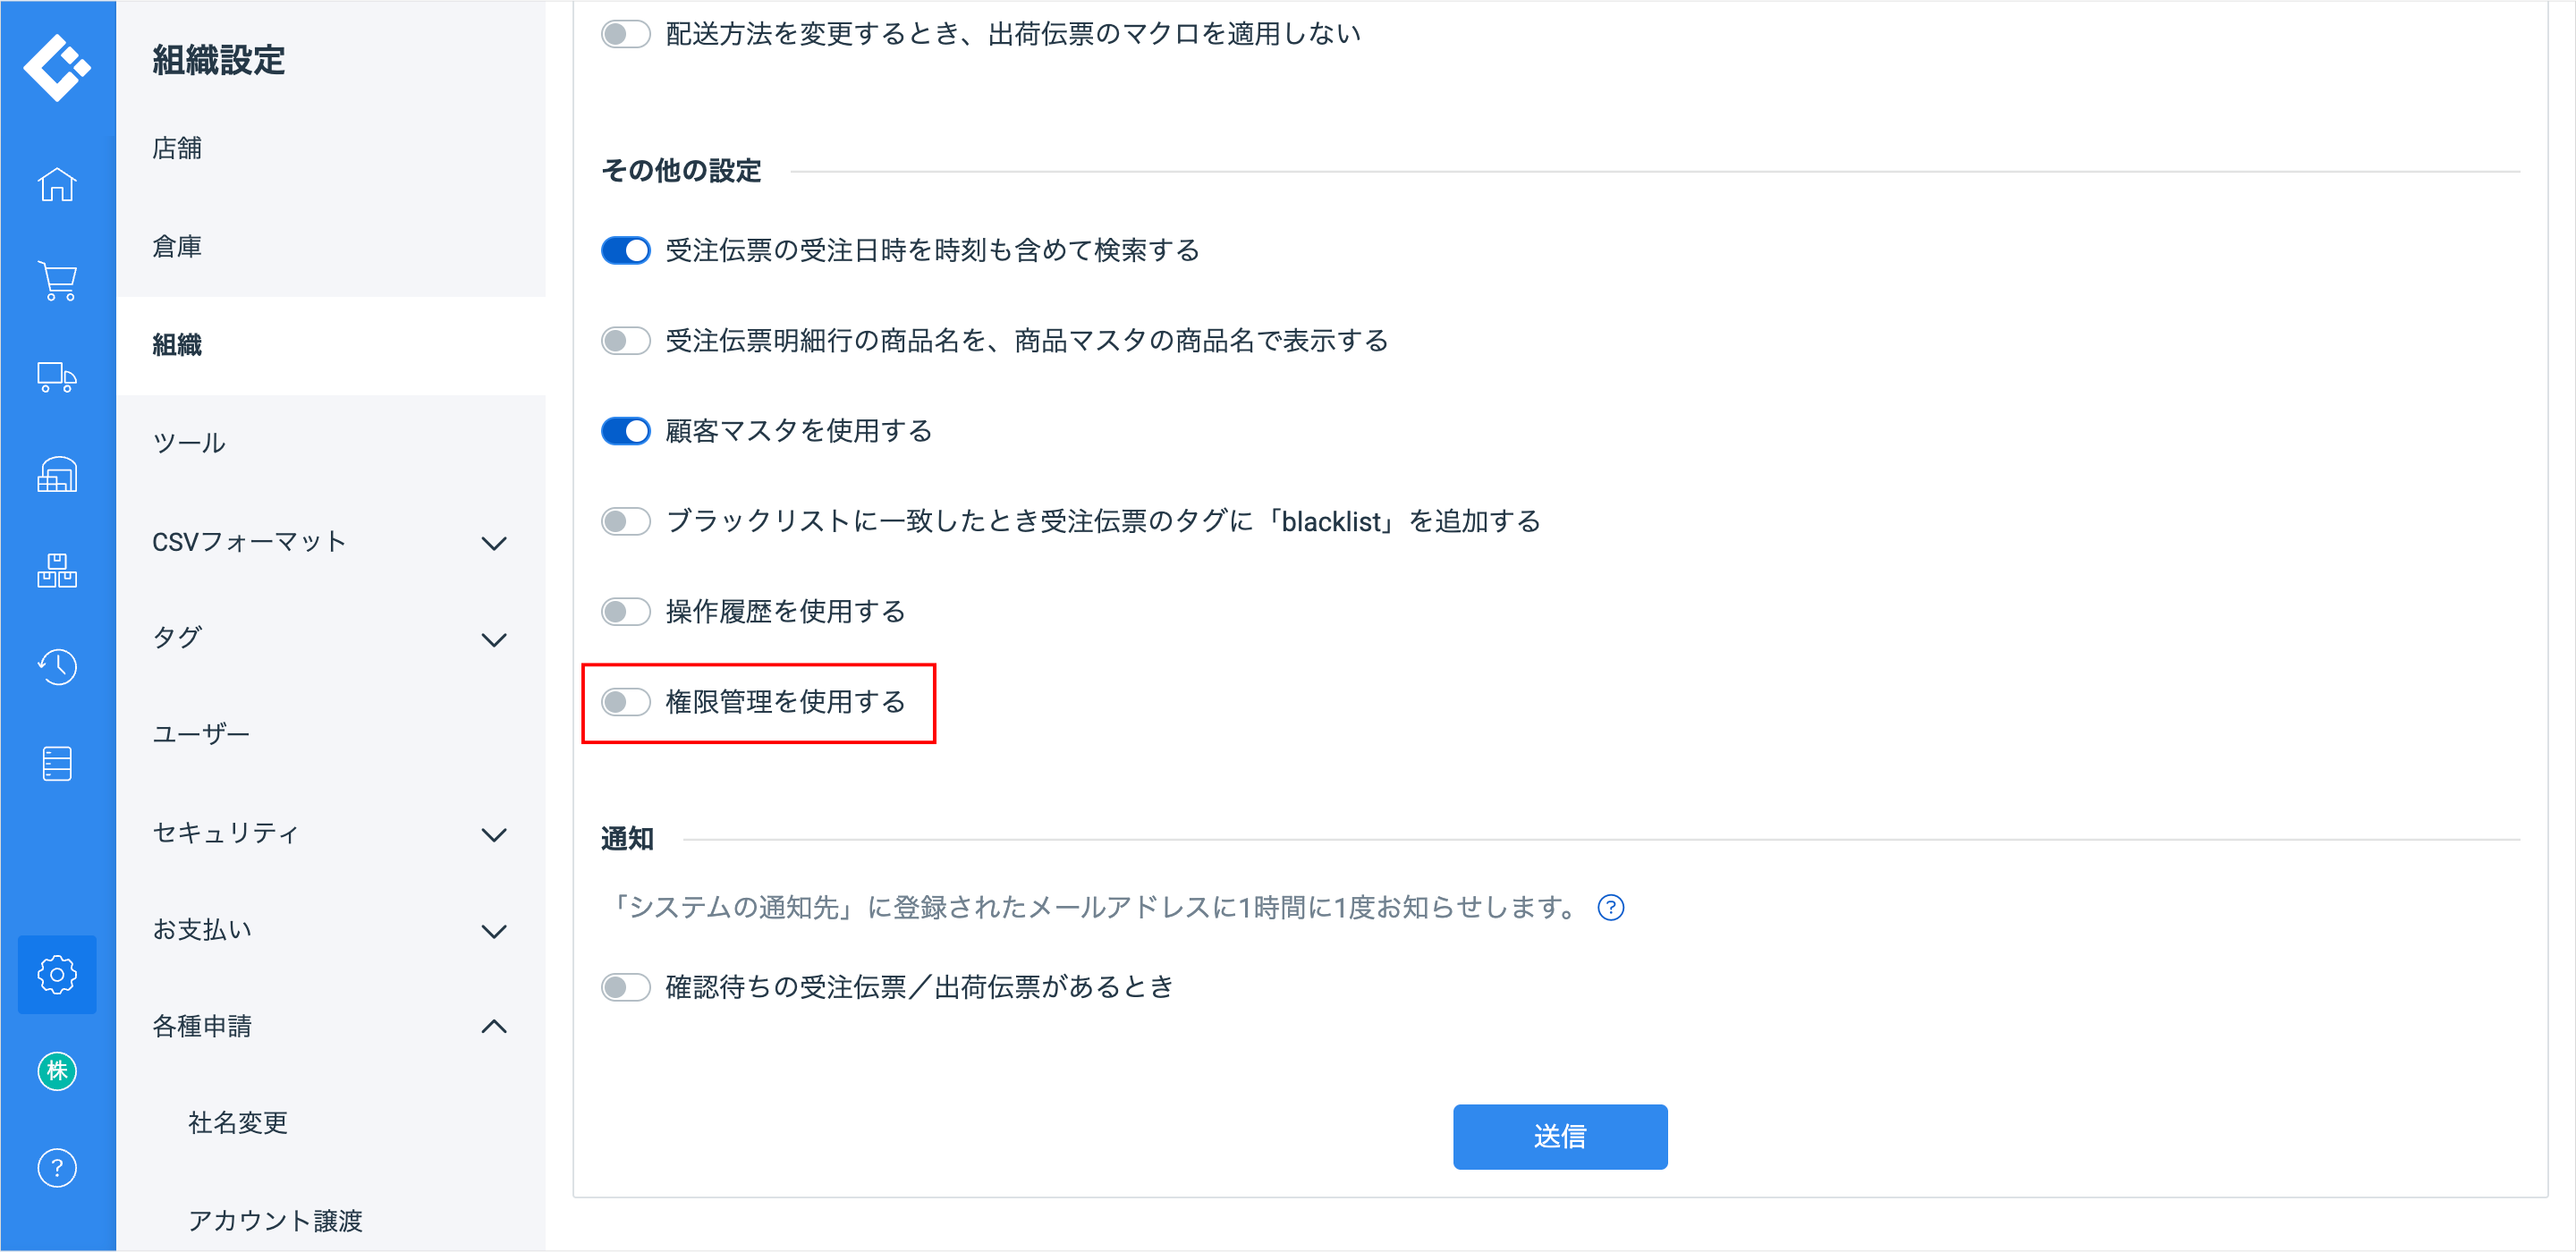Open the warehouse icon in sidebar
Viewport: 2576px width, 1252px height.
pos(57,475)
